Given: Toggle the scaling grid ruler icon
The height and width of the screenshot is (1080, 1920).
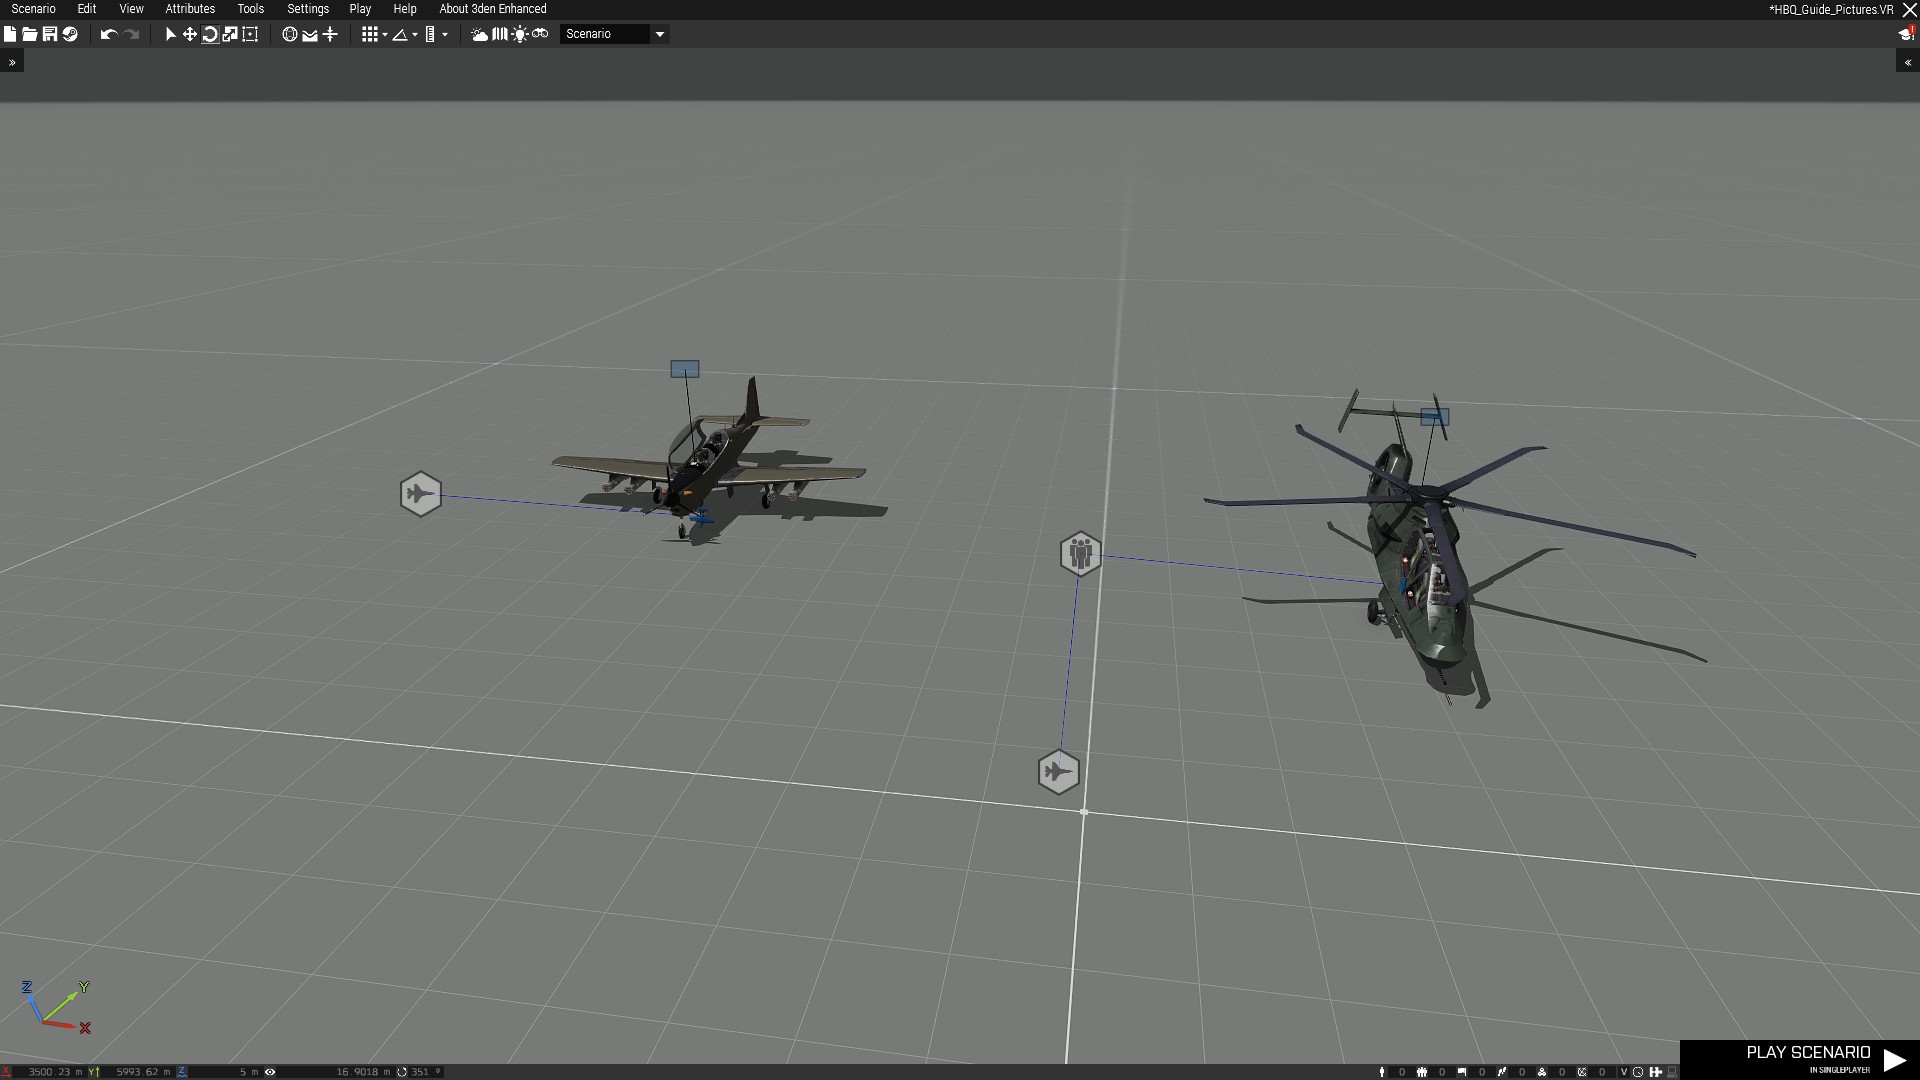Looking at the screenshot, I should 430,34.
